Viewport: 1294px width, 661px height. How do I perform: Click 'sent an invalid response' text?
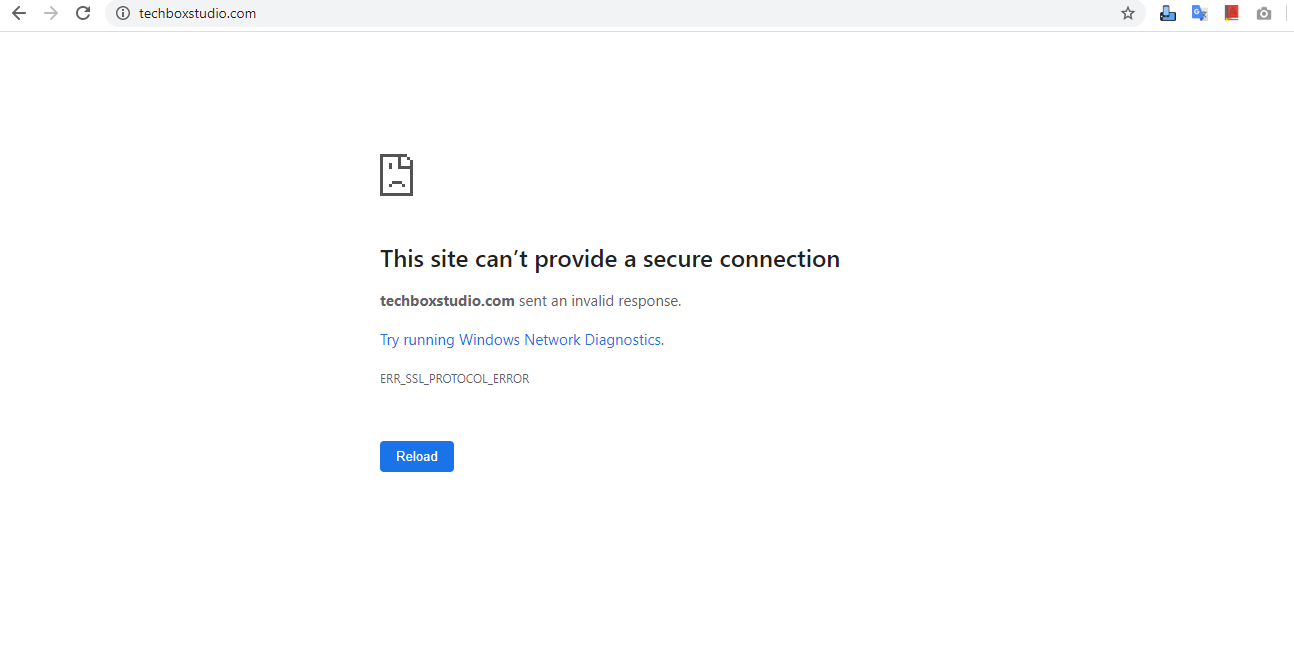(x=600, y=300)
